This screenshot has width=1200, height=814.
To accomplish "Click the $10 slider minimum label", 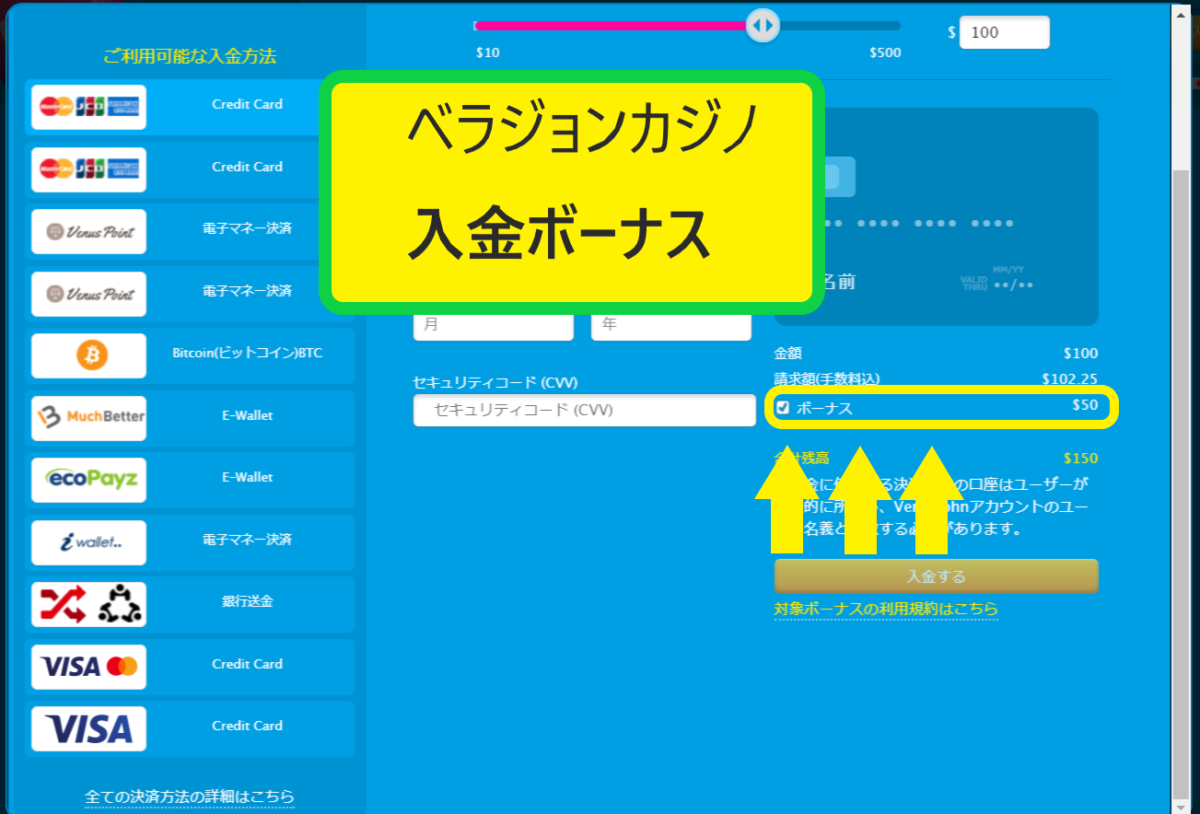I will click(488, 53).
